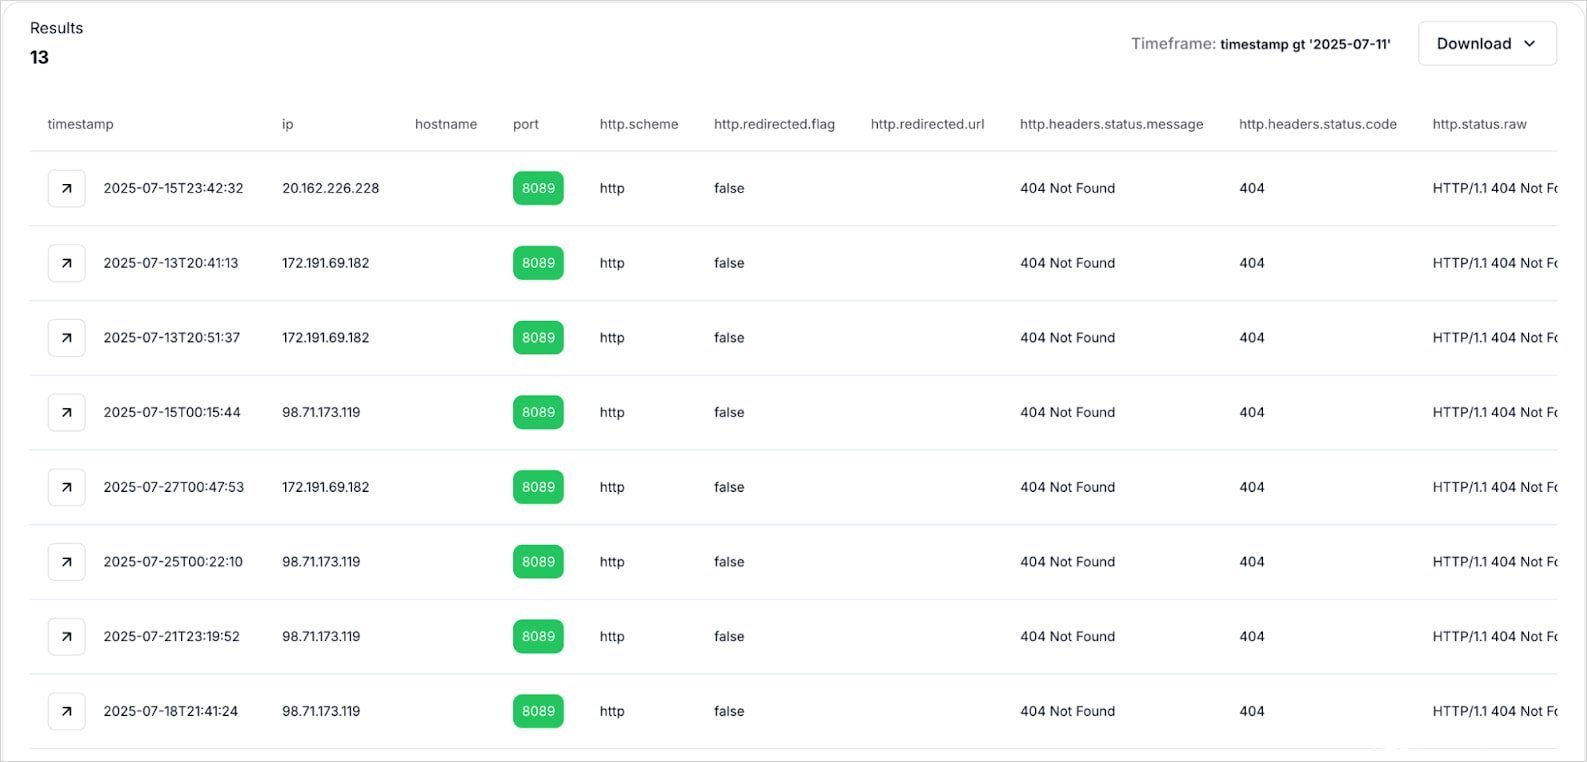Open the 2025-07-13T20:51:37 entry arrow icon
The image size is (1587, 762).
click(x=66, y=338)
